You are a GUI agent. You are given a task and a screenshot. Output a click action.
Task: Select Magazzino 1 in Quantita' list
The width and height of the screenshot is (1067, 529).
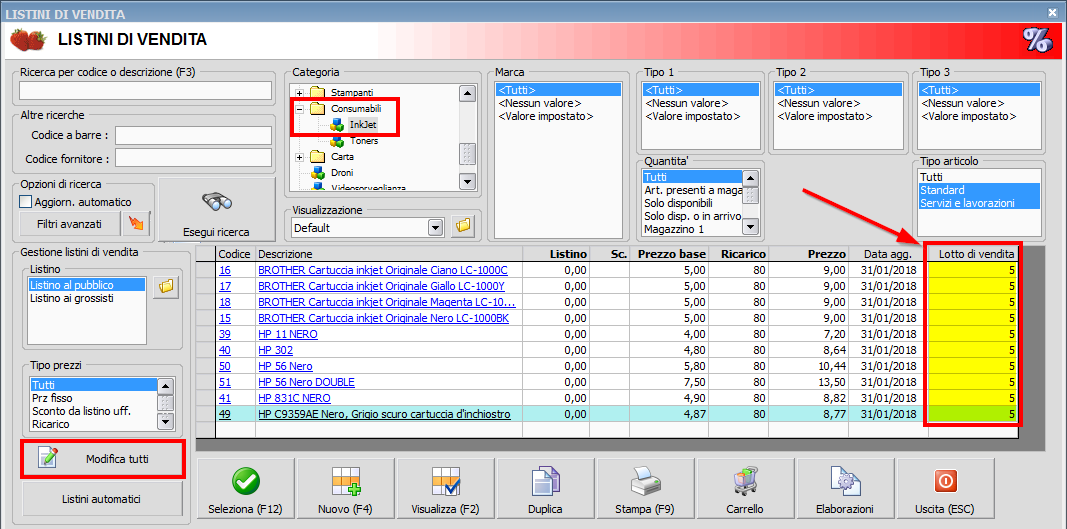coord(693,229)
